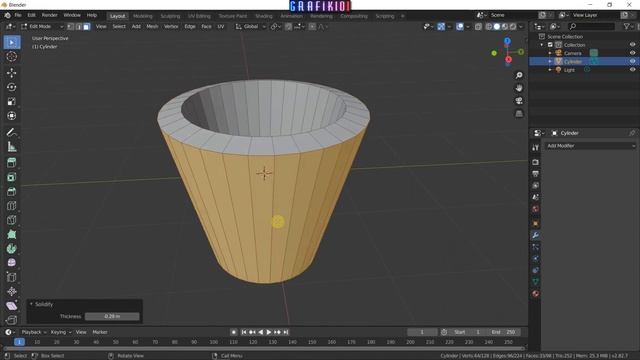Image resolution: width=640 pixels, height=360 pixels.
Task: Collapse the Solidify operator panel
Action: (x=31, y=304)
